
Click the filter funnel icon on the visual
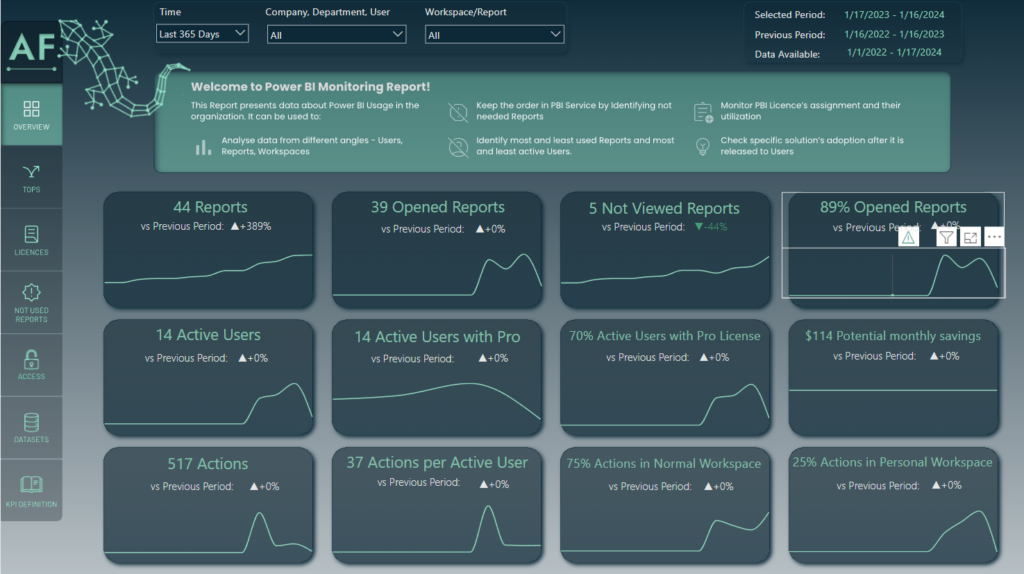tap(946, 238)
